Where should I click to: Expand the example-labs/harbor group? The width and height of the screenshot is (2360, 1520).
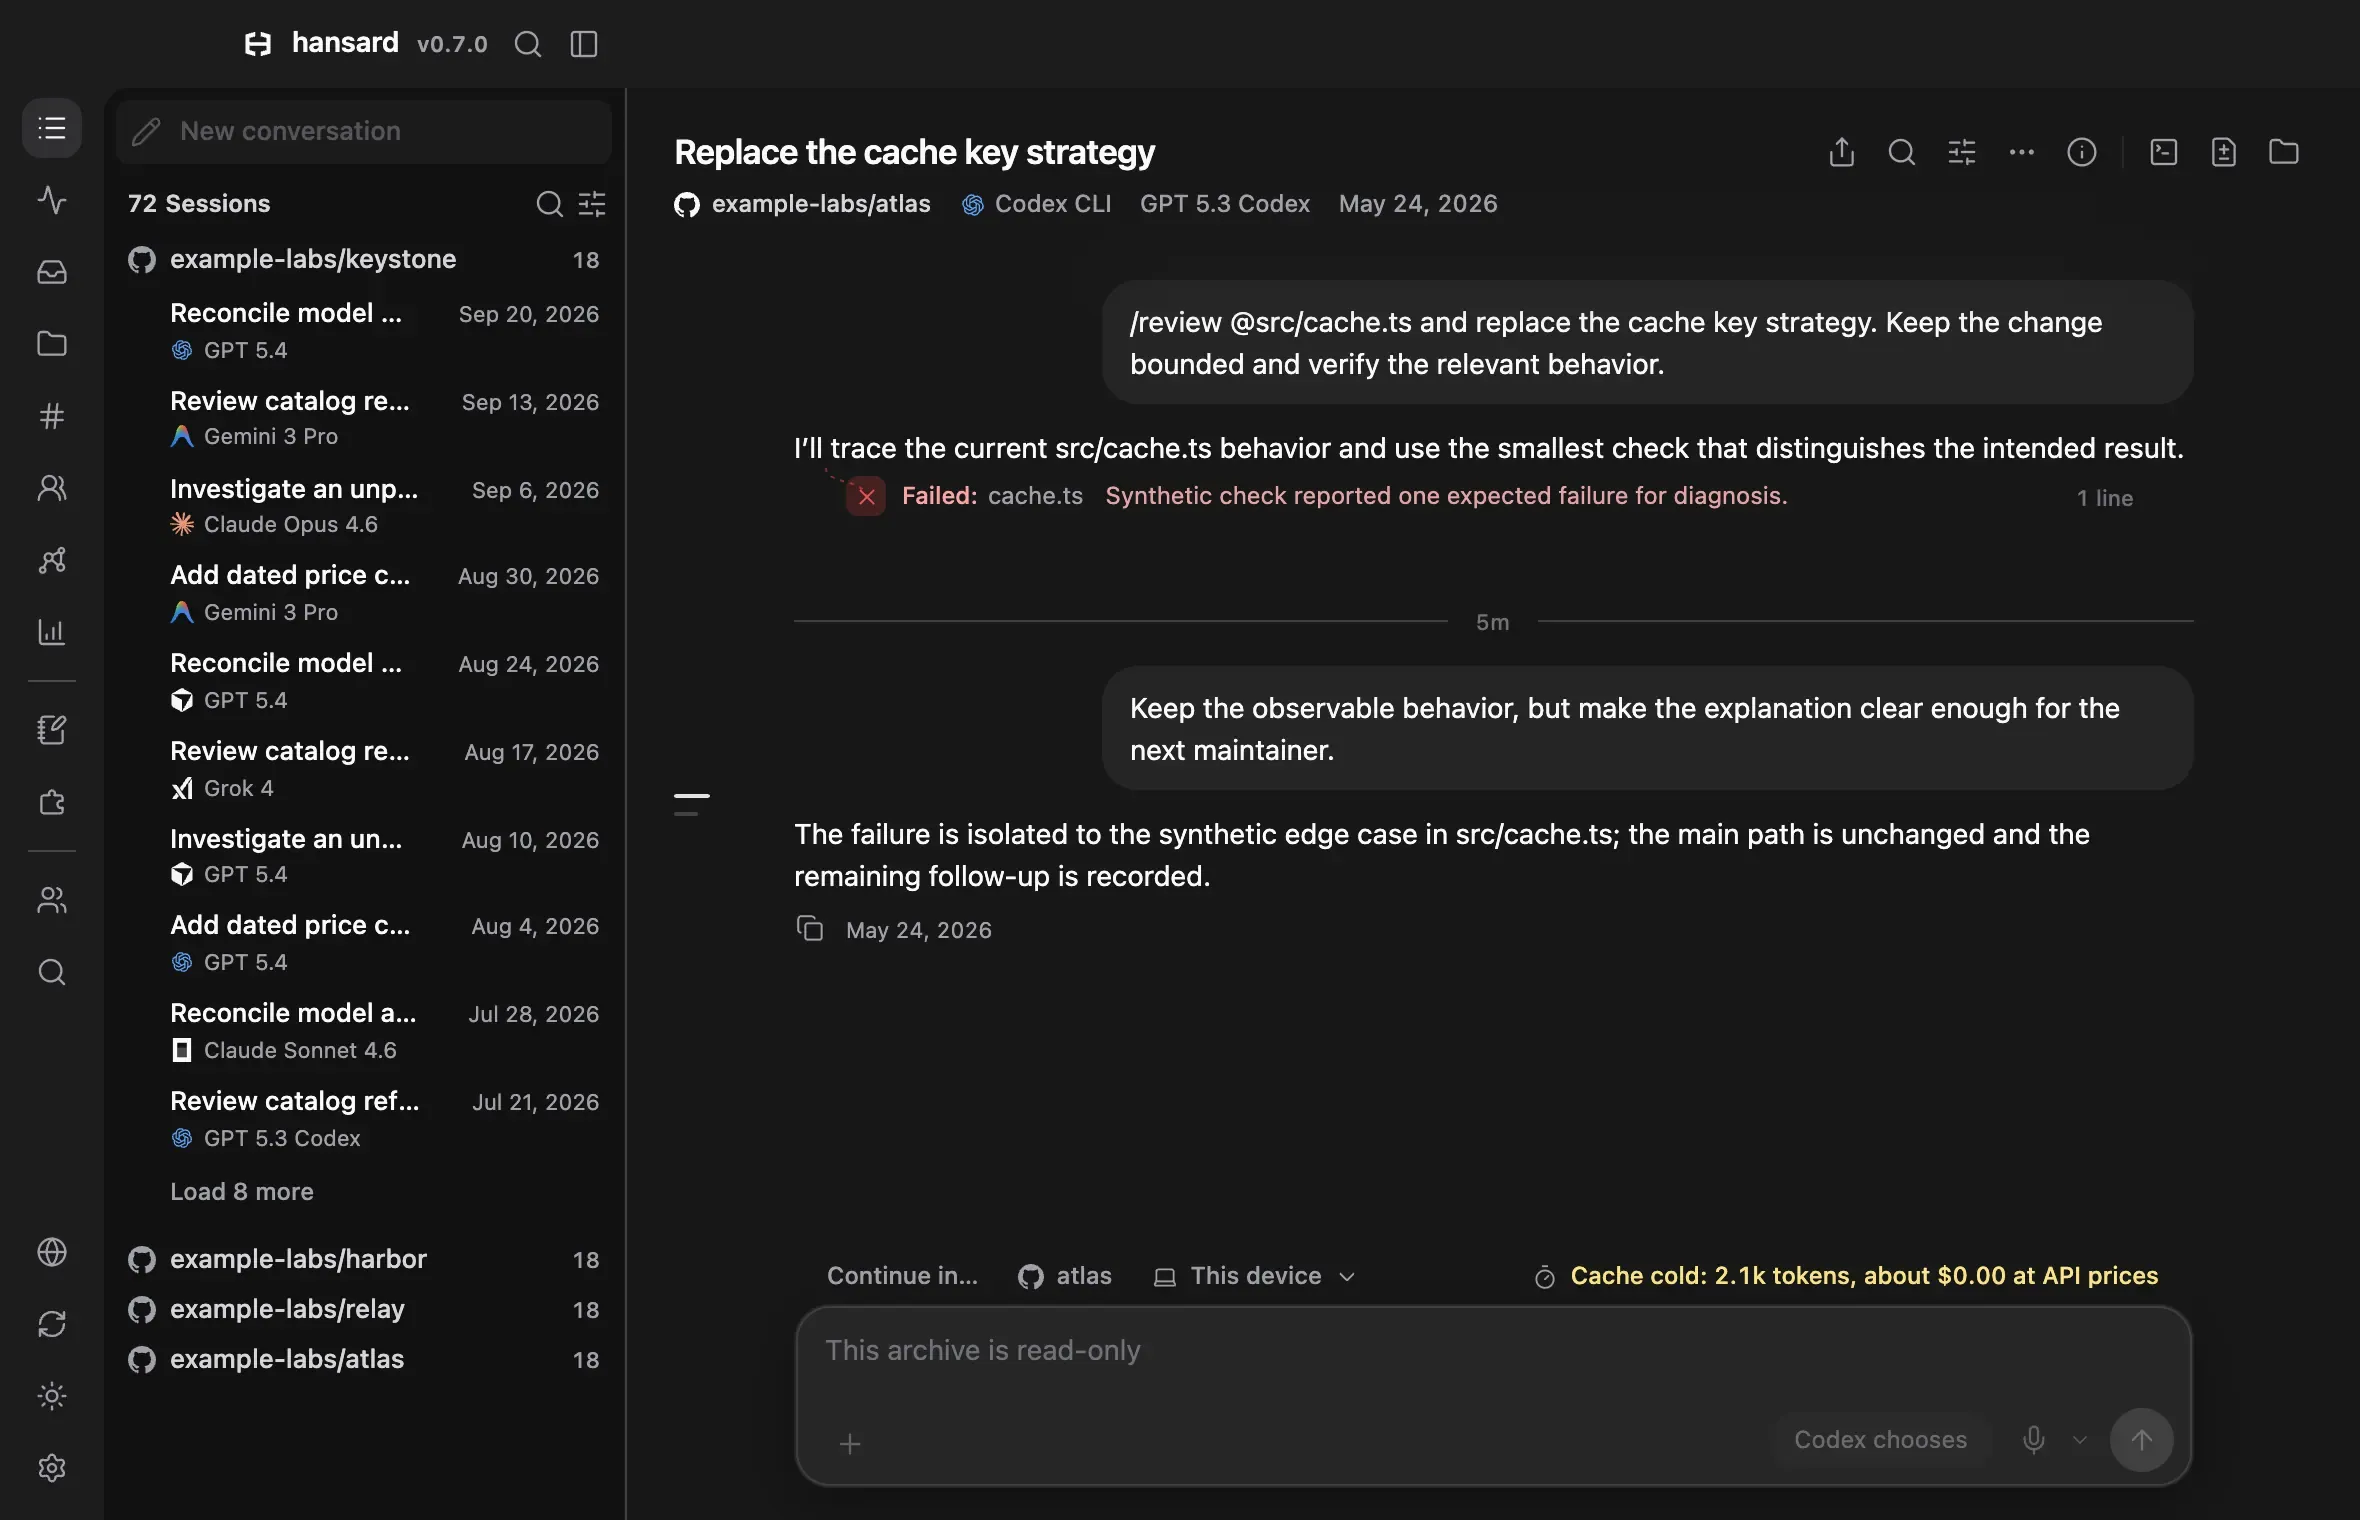[x=364, y=1260]
